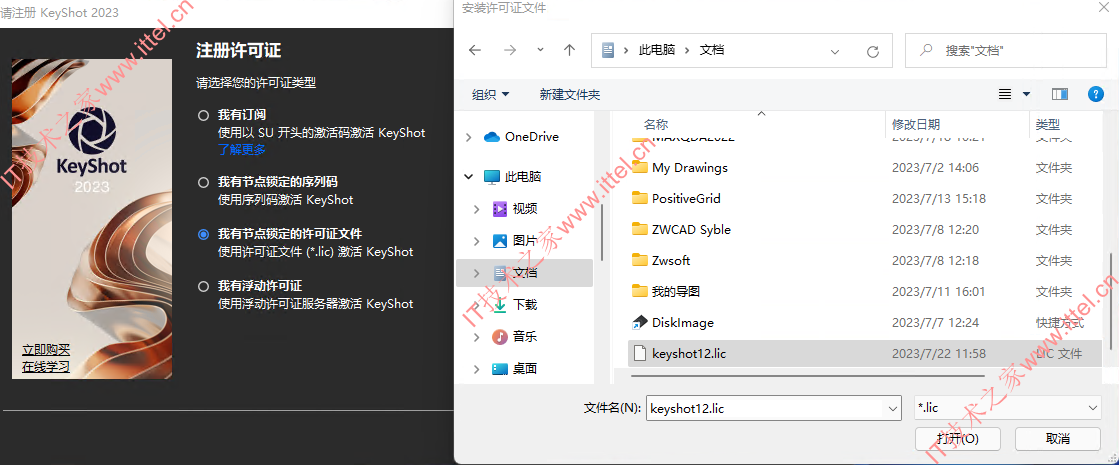Screen dimensions: 1119x465
Task: Select the 下载 downloads arrow icon
Action: tap(500, 305)
